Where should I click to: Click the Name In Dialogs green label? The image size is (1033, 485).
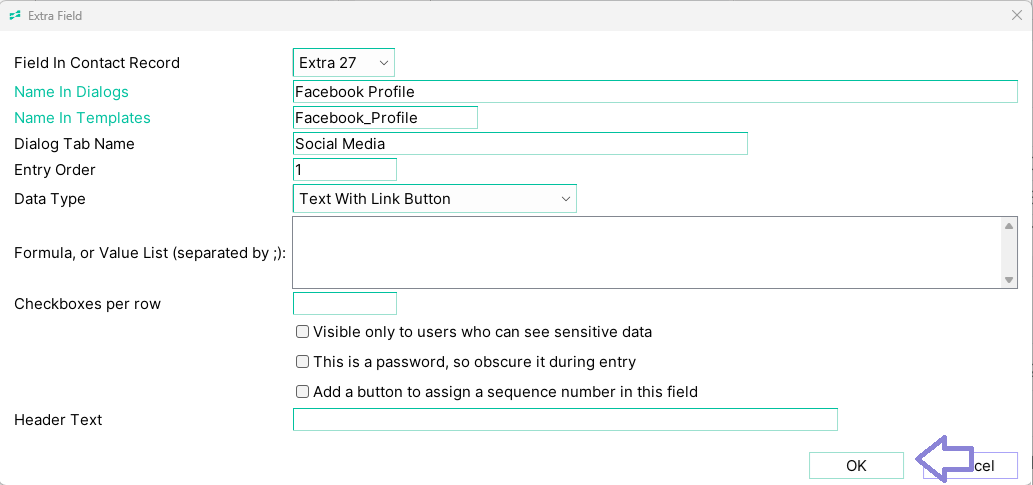point(71,92)
